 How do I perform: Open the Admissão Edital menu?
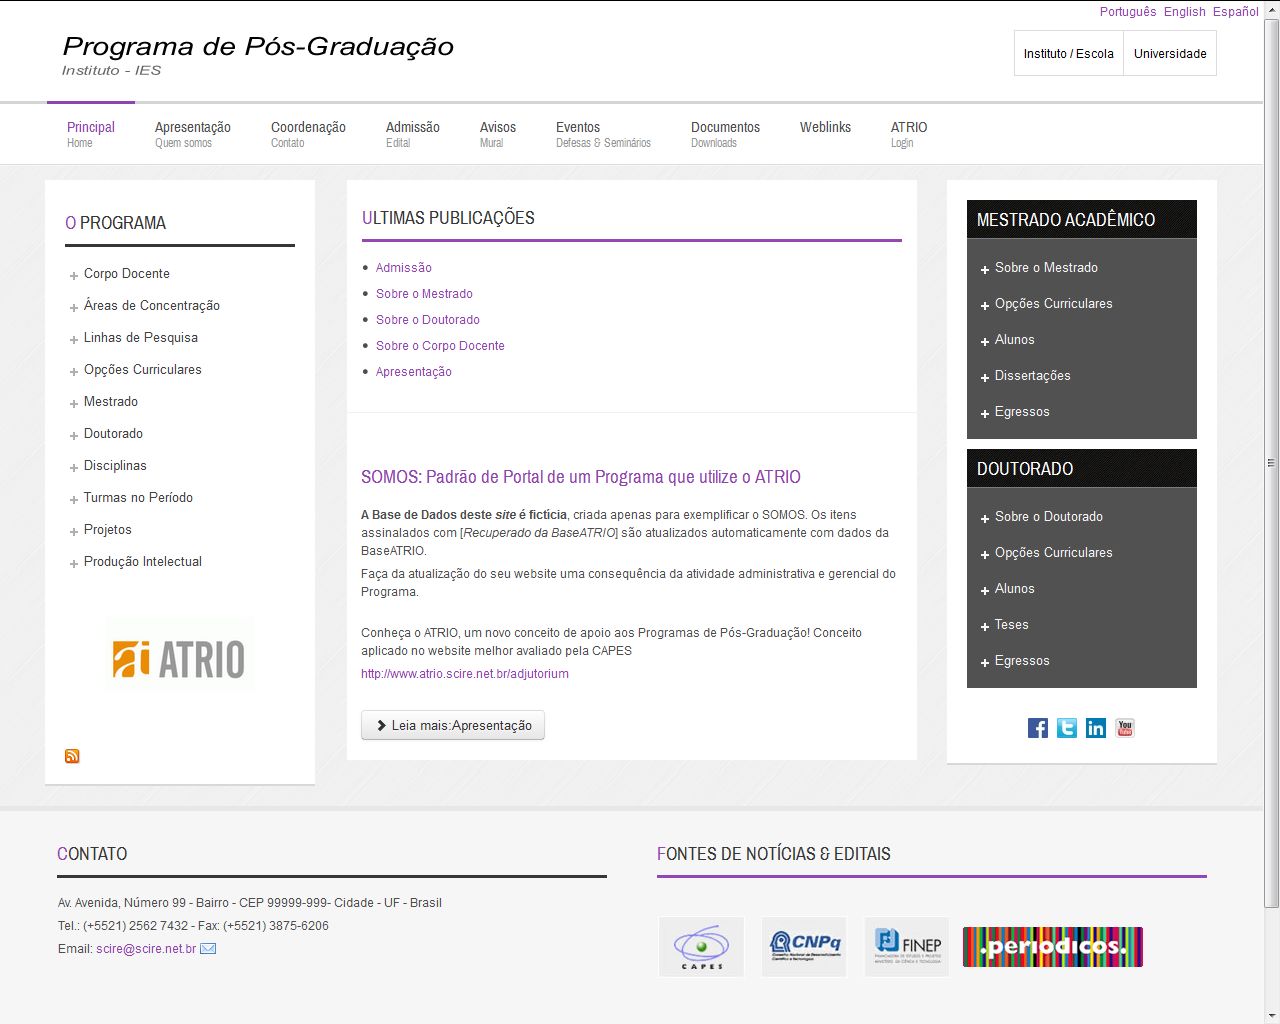pos(412,134)
